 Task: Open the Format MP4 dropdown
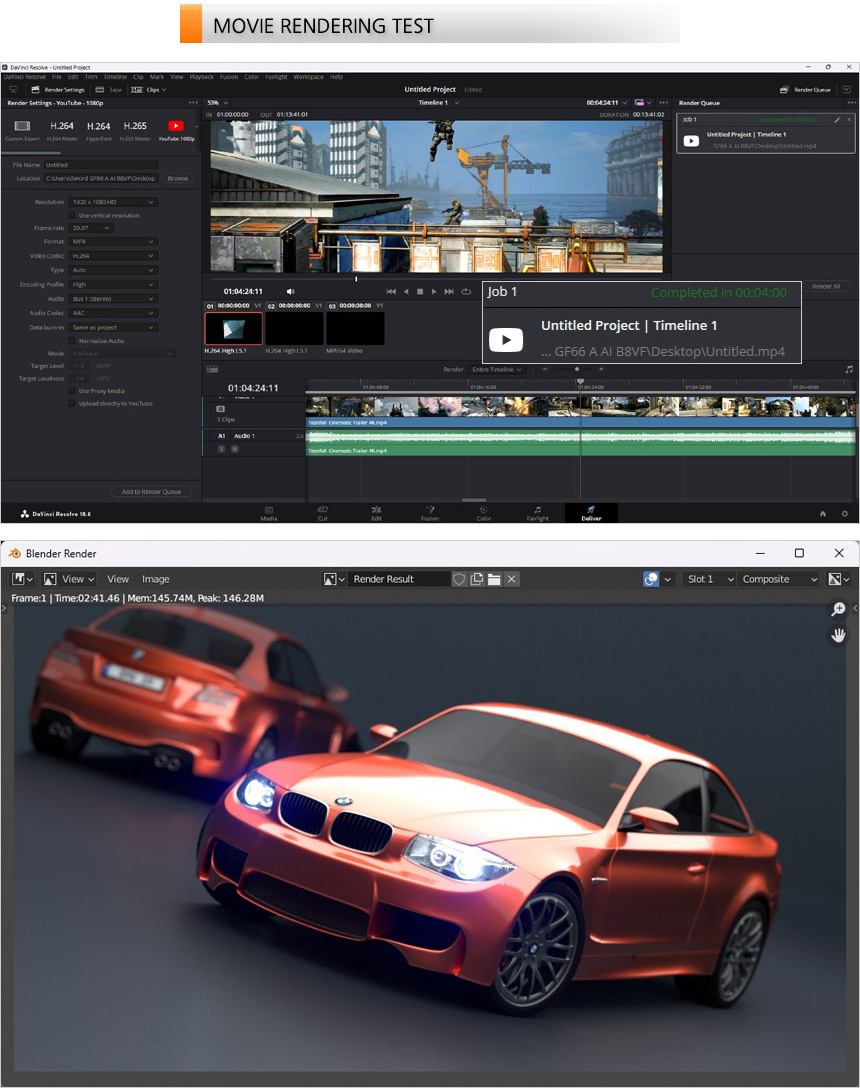tap(113, 241)
